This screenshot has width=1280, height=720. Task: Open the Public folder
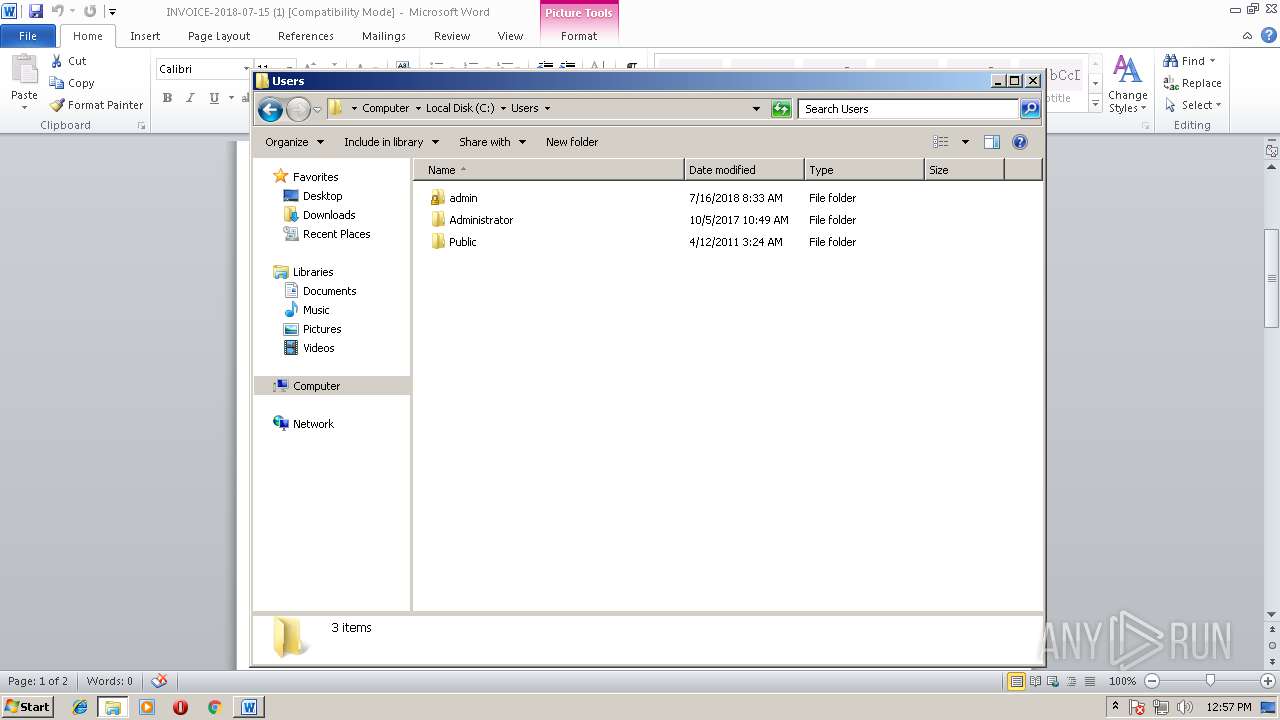[x=454, y=242]
